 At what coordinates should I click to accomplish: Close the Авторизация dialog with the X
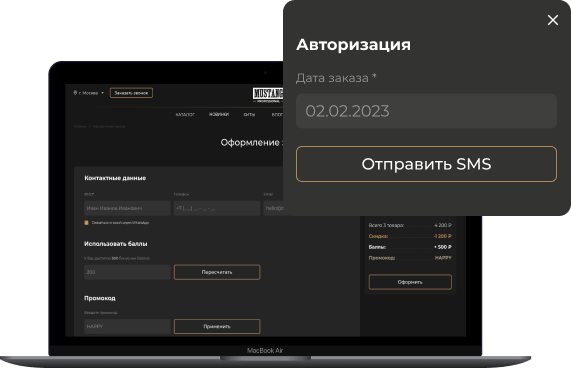552,20
